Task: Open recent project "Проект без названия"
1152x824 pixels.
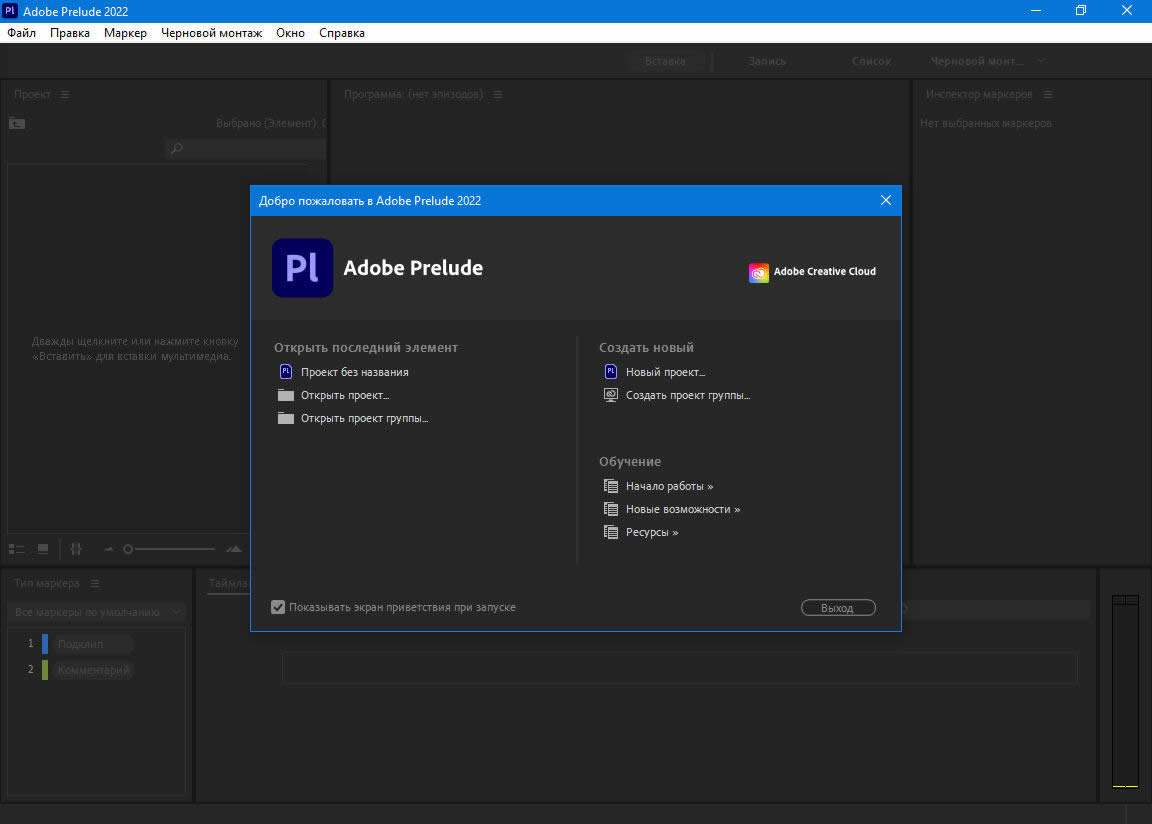Action: pyautogui.click(x=354, y=372)
